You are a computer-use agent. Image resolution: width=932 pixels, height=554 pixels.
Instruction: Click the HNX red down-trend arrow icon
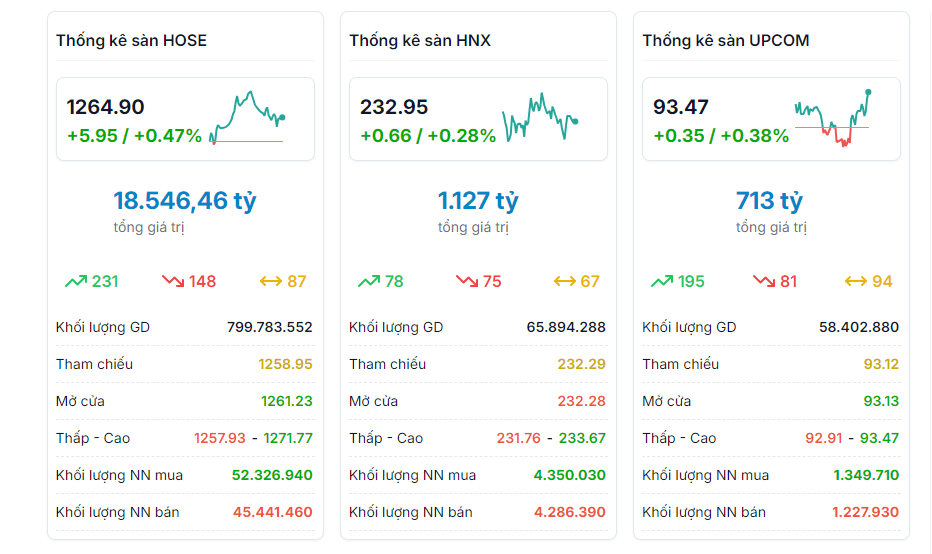click(467, 282)
